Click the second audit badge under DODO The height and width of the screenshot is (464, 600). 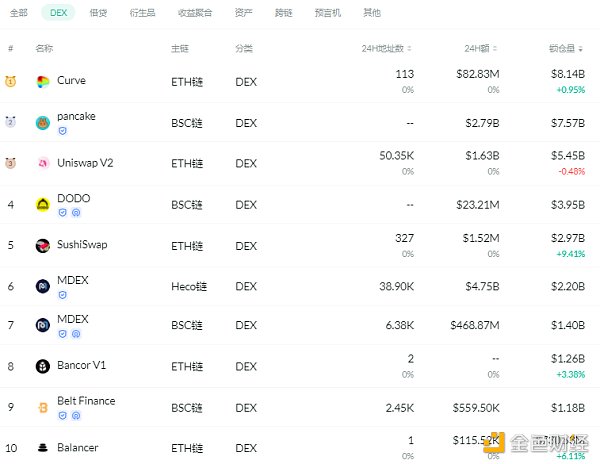tap(76, 213)
